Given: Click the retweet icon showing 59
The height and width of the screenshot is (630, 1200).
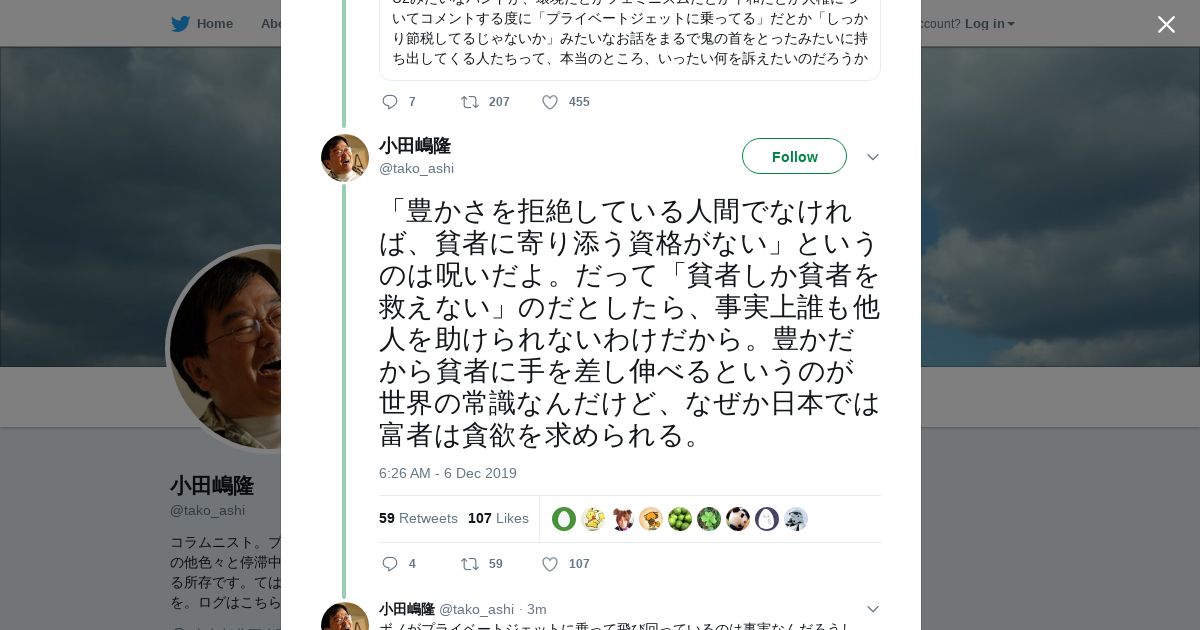Looking at the screenshot, I should 470,564.
